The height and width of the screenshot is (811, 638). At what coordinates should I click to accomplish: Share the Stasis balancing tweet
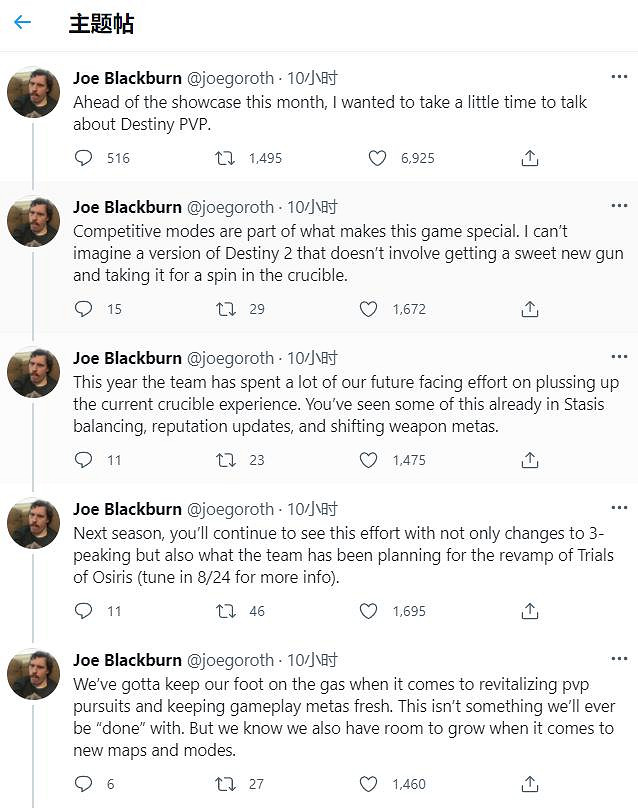530,460
